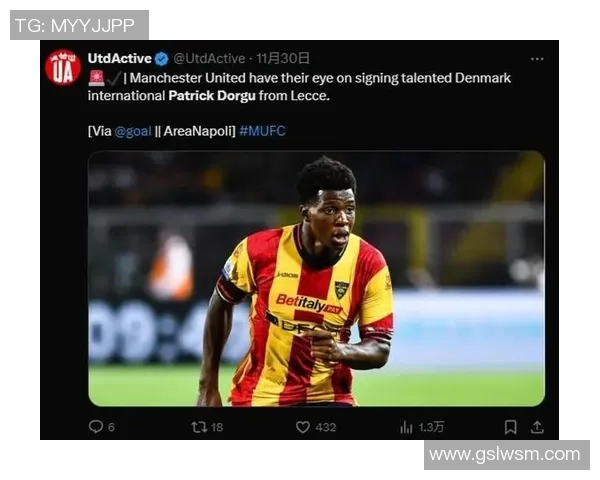
Task: Click the www.gslwsm.com watermark
Action: pyautogui.click(x=507, y=455)
